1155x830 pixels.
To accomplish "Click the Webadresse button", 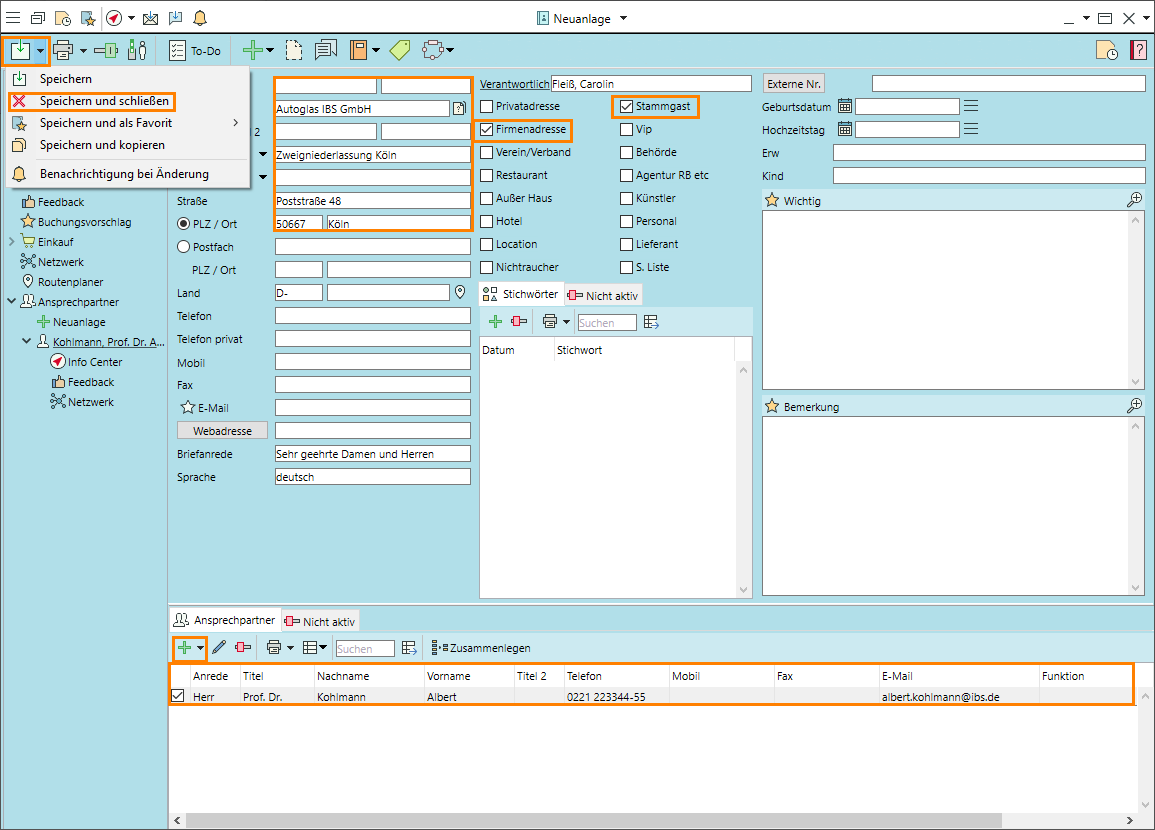I will (222, 431).
